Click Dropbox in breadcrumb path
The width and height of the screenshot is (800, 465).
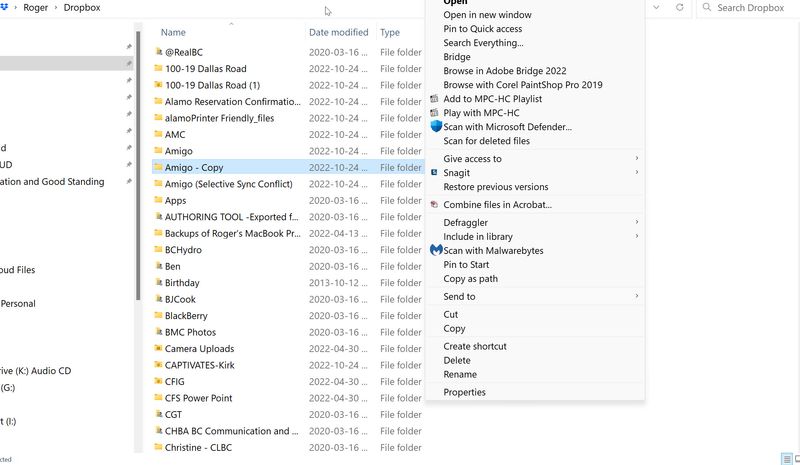tap(82, 8)
